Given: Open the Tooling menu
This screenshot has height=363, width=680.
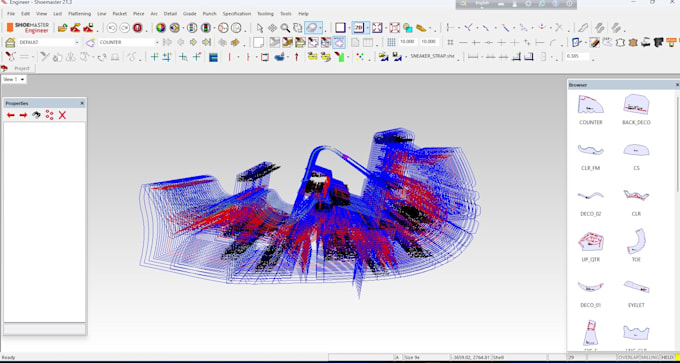Looking at the screenshot, I should pyautogui.click(x=265, y=14).
